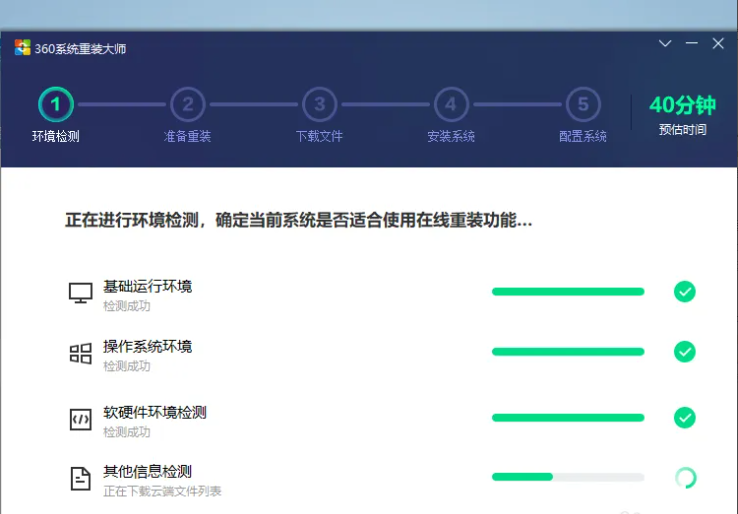This screenshot has height=514, width=738.
Task: Click the 40分钟 estimated time value
Action: (682, 105)
